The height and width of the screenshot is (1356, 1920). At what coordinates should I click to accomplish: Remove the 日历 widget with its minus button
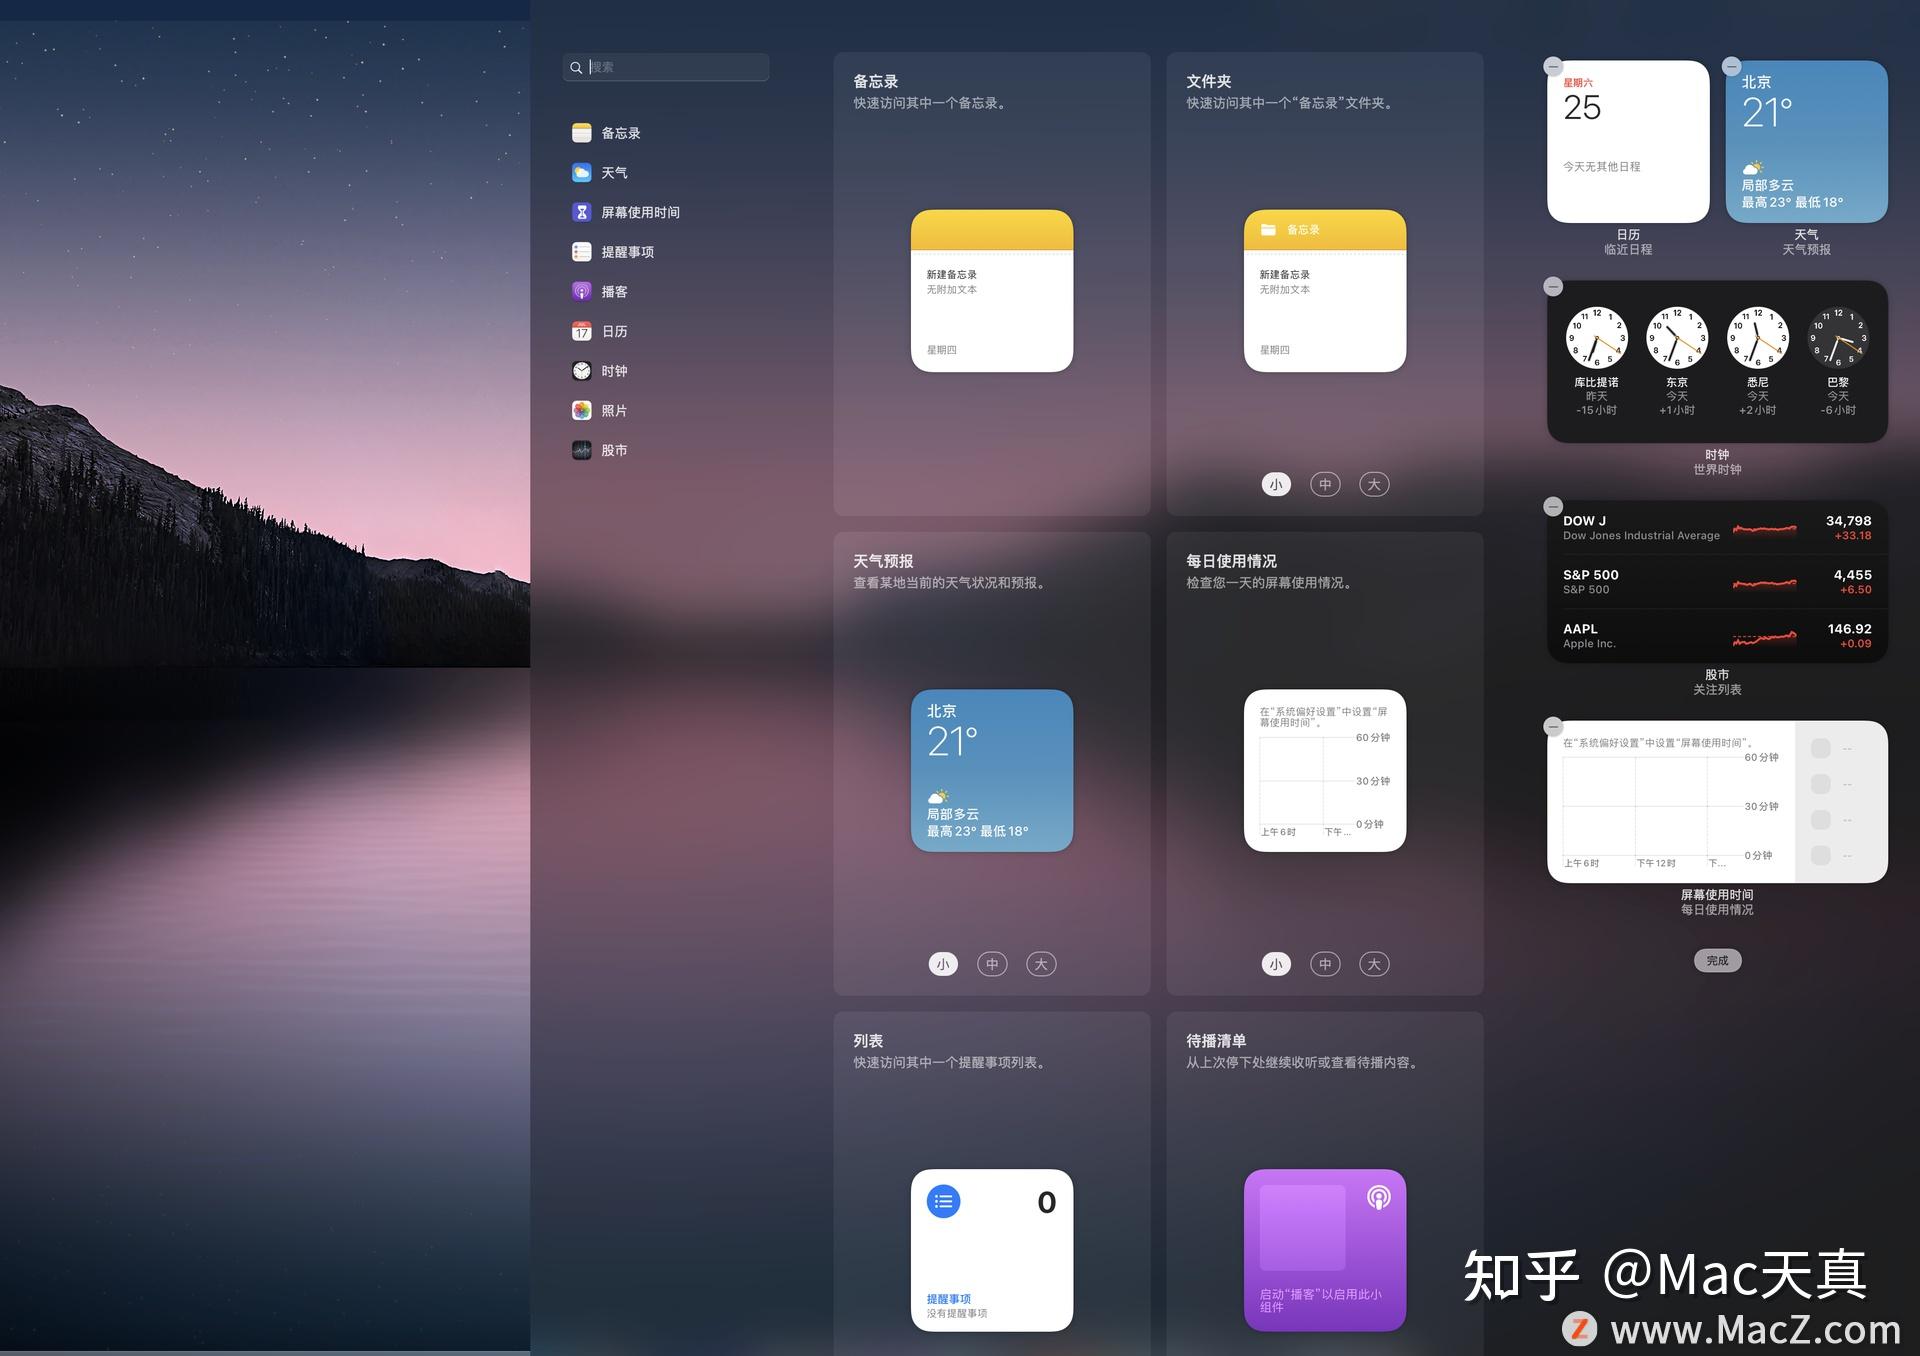point(1553,66)
